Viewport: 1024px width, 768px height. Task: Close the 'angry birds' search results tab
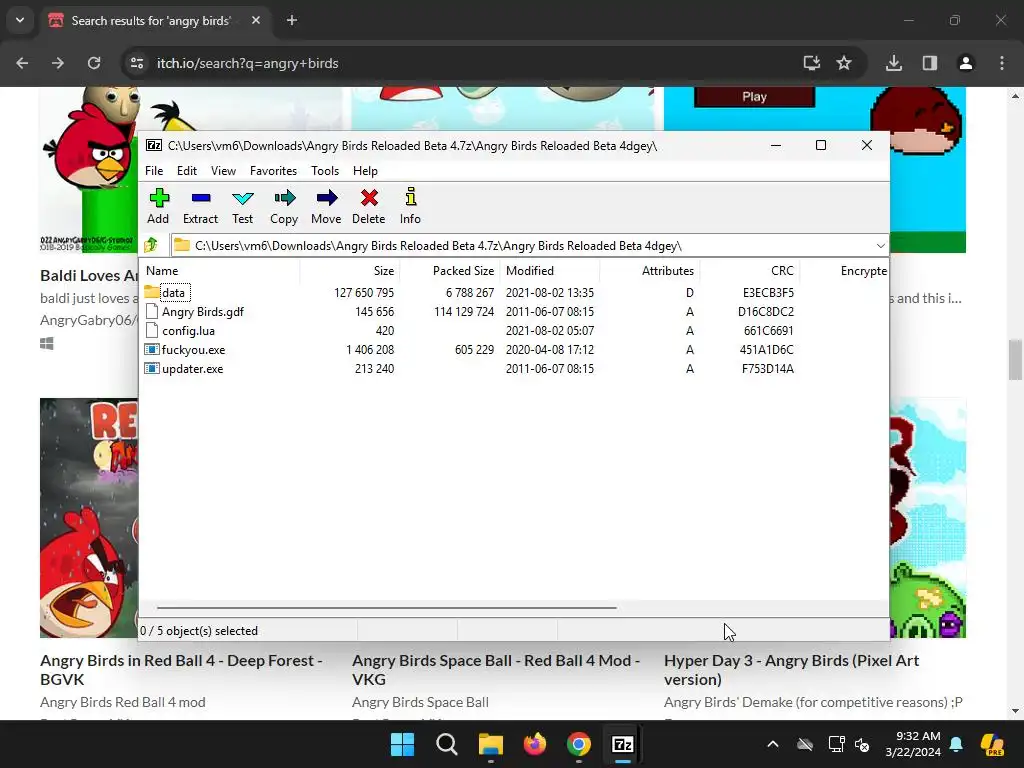256,20
